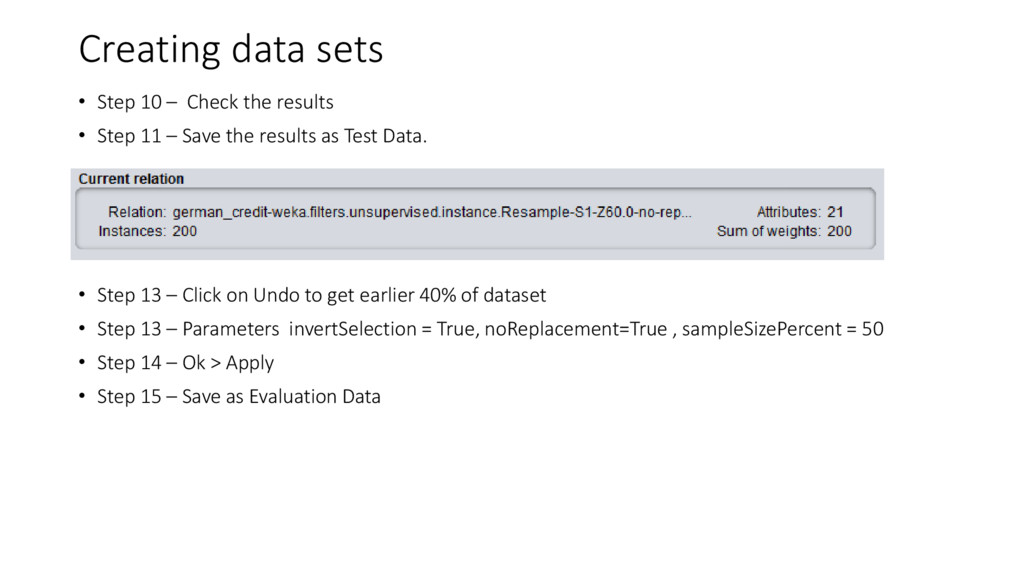Image resolution: width=1024 pixels, height=576 pixels.
Task: Click the 'Attributes: 21' value
Action: (800, 212)
